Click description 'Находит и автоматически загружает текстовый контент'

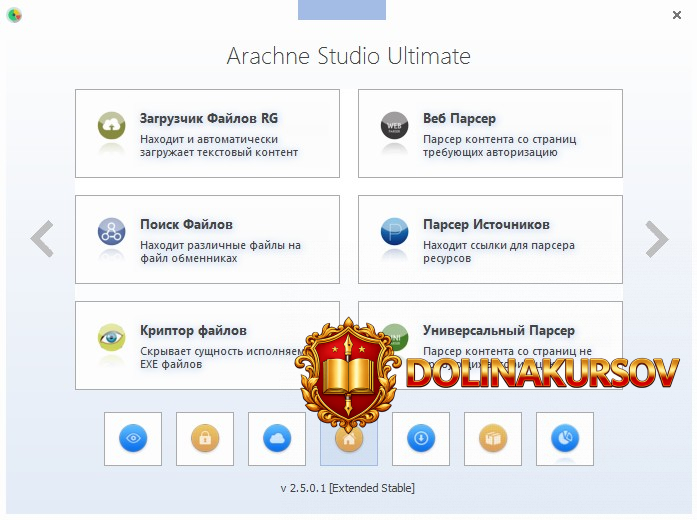tap(219, 146)
